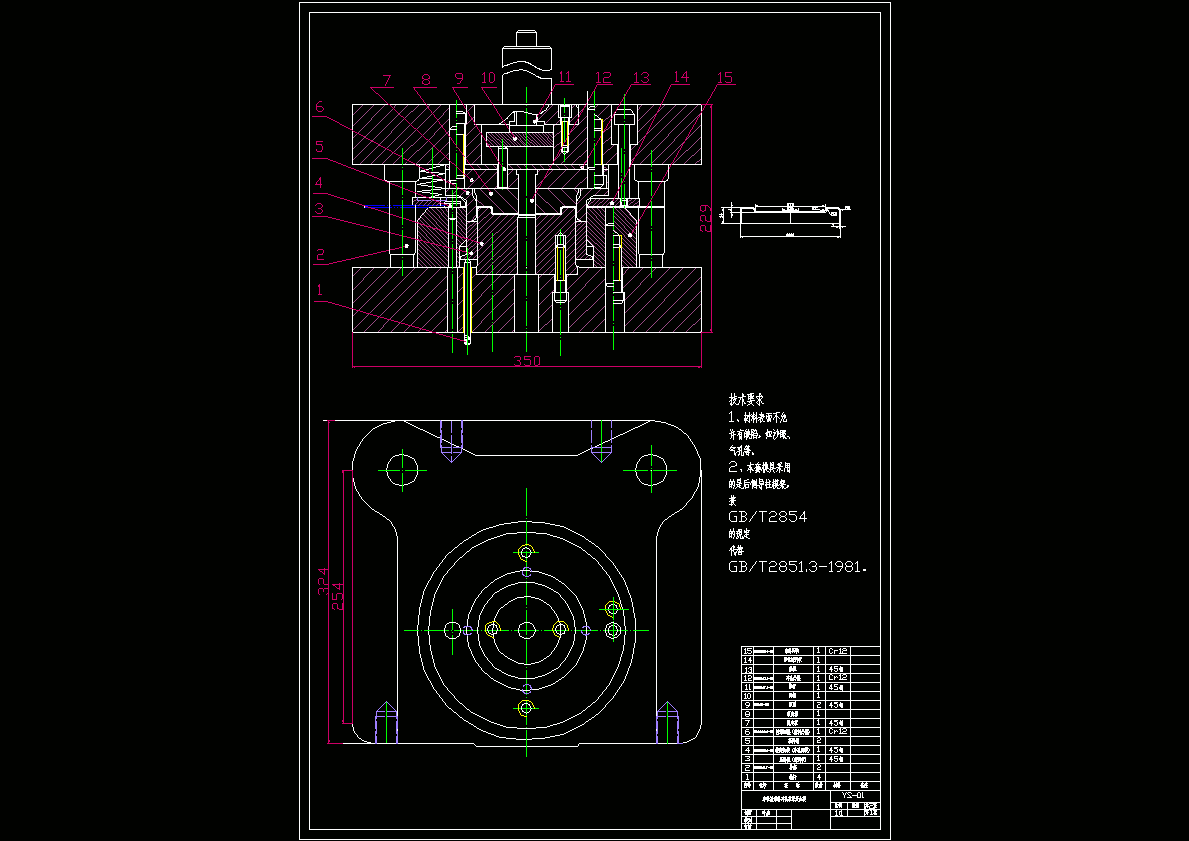1189x841 pixels.
Task: Click Cr12 material in parts row 6
Action: pos(837,731)
